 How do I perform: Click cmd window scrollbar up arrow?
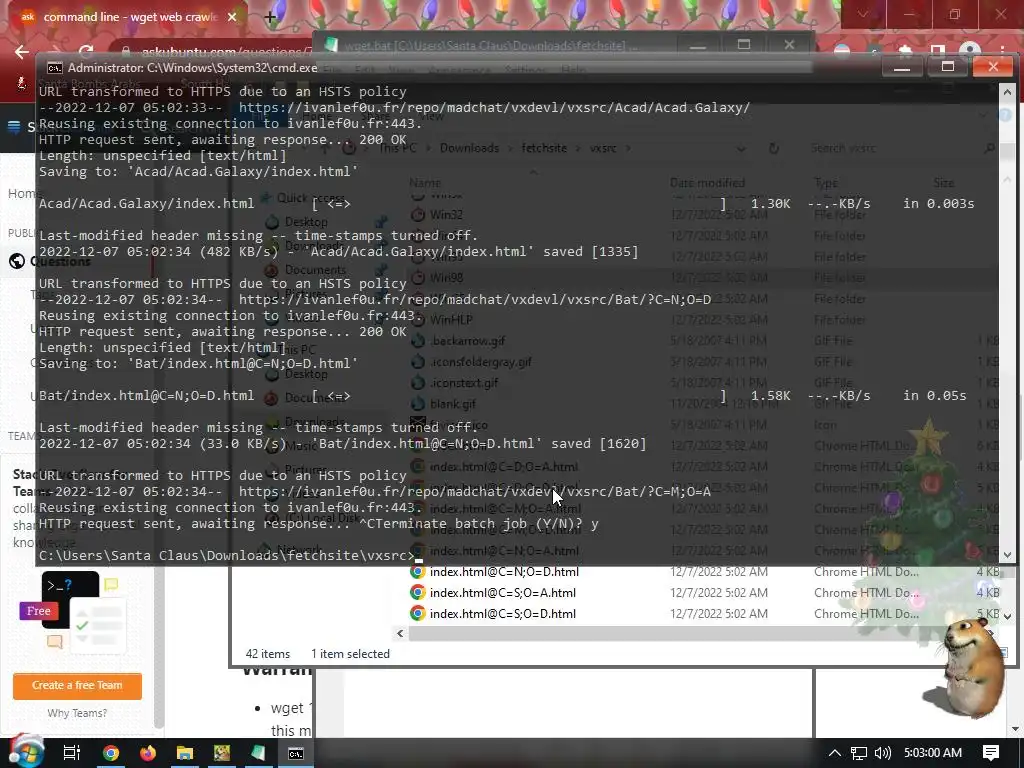1007,92
